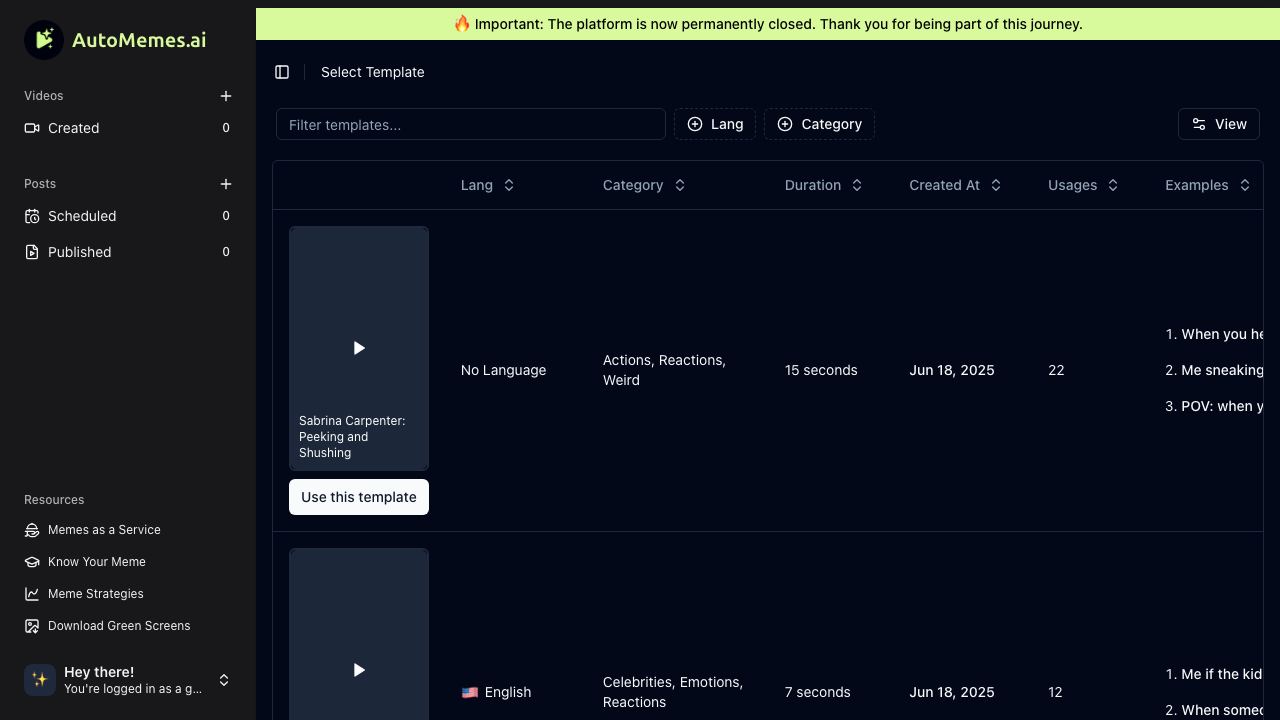This screenshot has width=1280, height=720.
Task: Toggle the sidebar panel icon
Action: pos(282,72)
